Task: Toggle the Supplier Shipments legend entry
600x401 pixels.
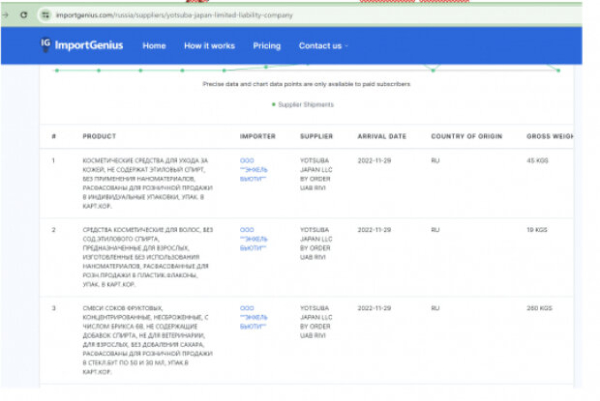Action: coord(303,104)
